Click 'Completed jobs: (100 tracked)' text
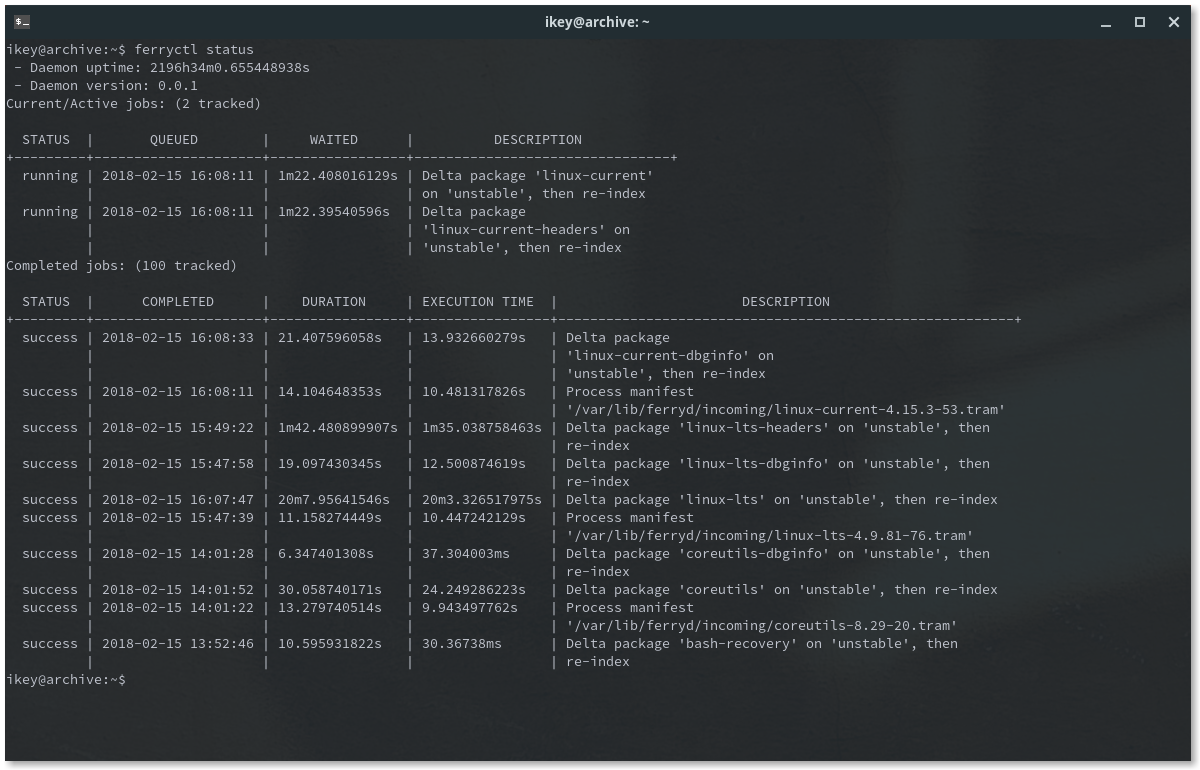The width and height of the screenshot is (1200, 770). tap(122, 265)
